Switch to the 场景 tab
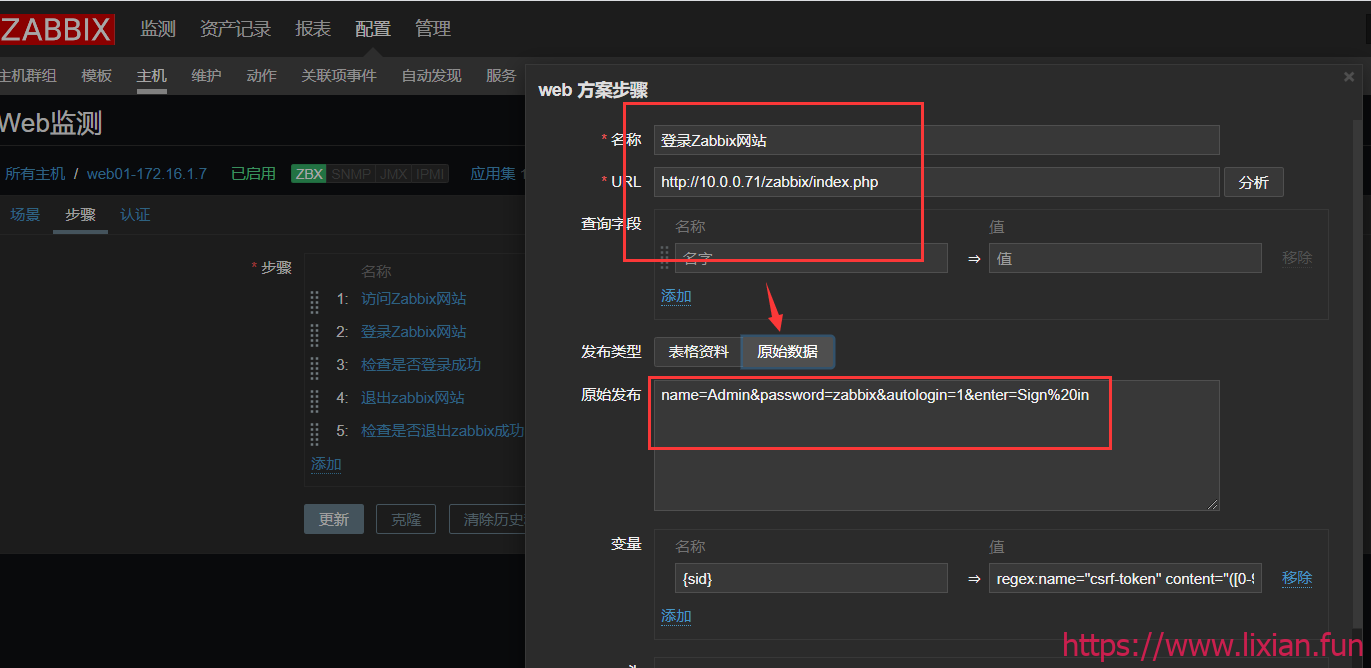Screen dimensions: 1371x668 coord(25,215)
